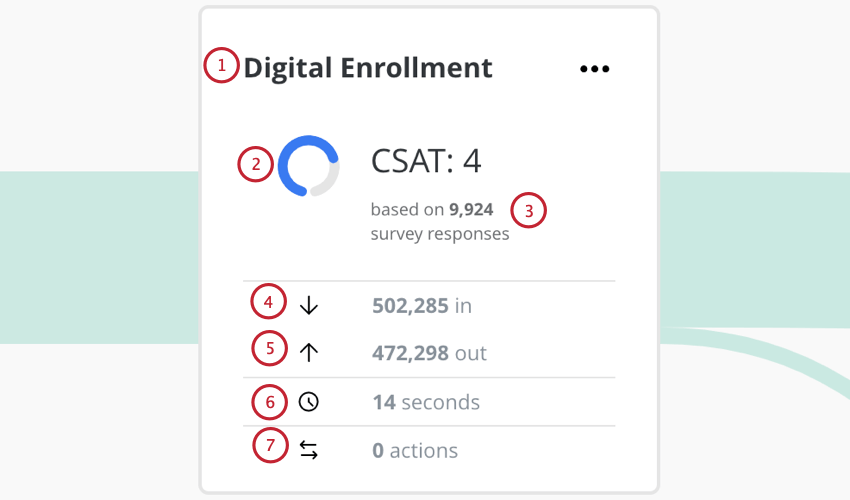Open the three-dot options menu
The width and height of the screenshot is (850, 500).
(x=595, y=69)
